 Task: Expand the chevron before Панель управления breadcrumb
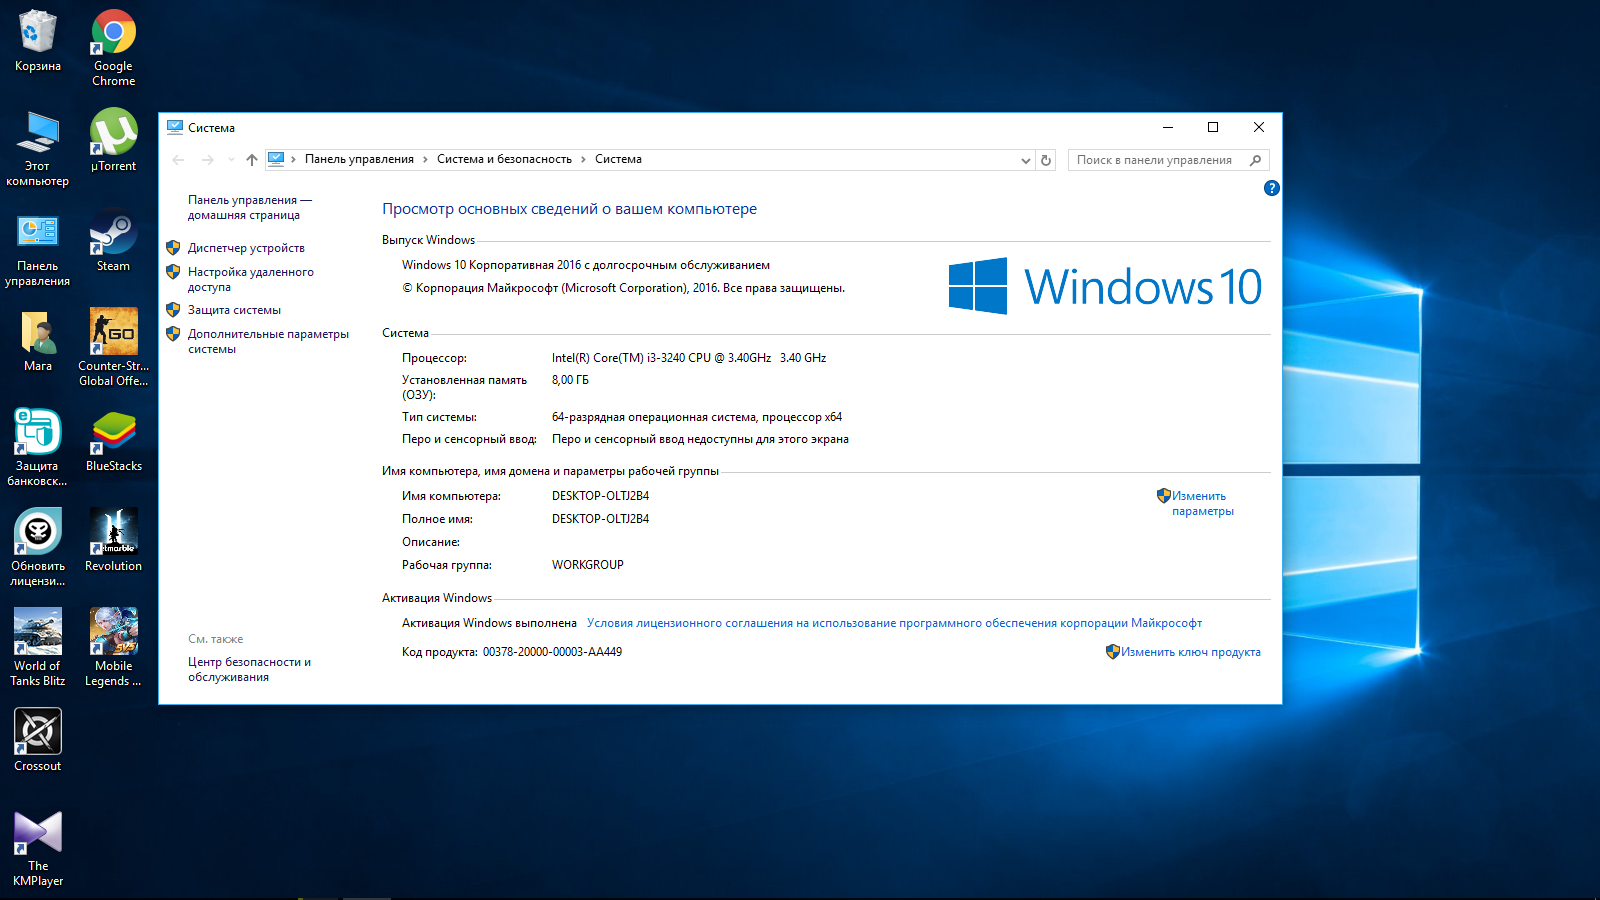tap(293, 159)
